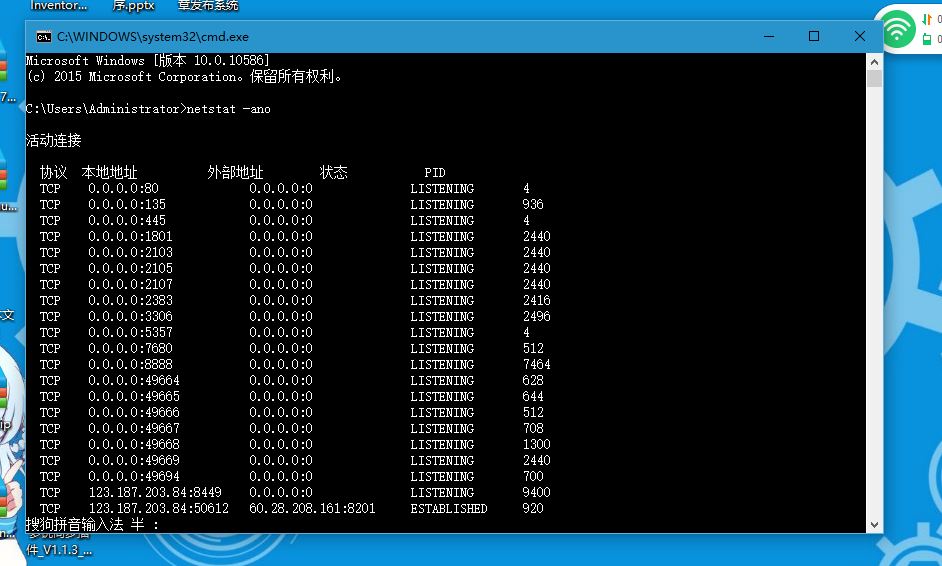Click local address 0.0.0.0:49666
Image resolution: width=942 pixels, height=566 pixels.
click(x=134, y=413)
